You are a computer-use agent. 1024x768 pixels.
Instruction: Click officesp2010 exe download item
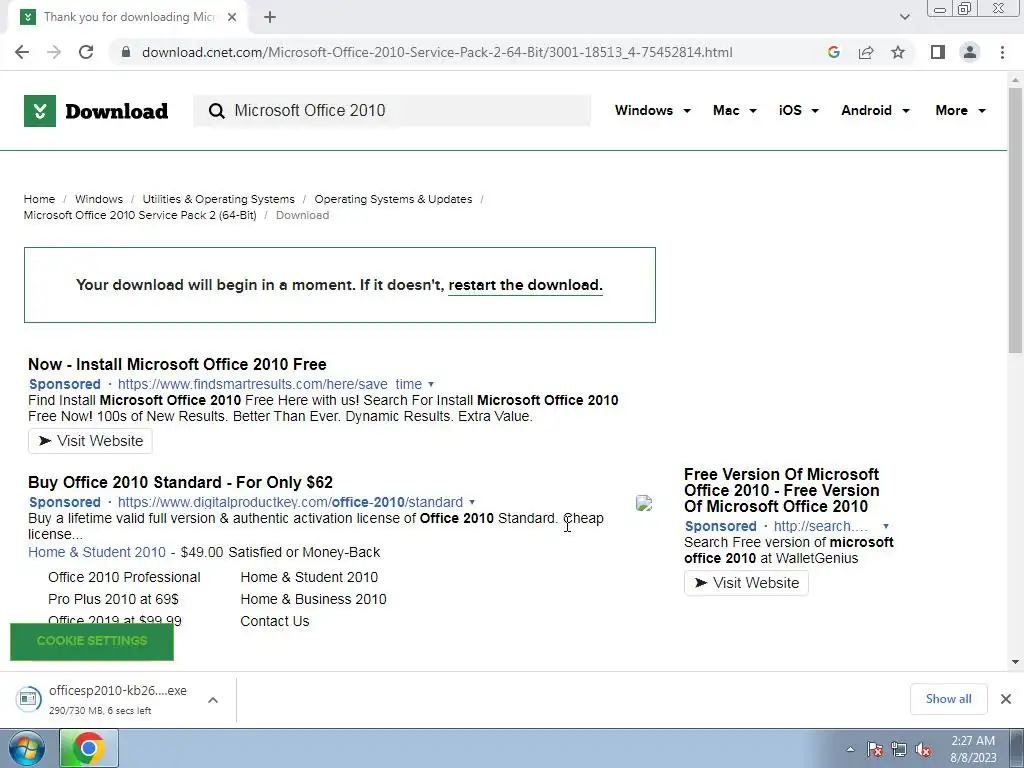click(x=104, y=699)
